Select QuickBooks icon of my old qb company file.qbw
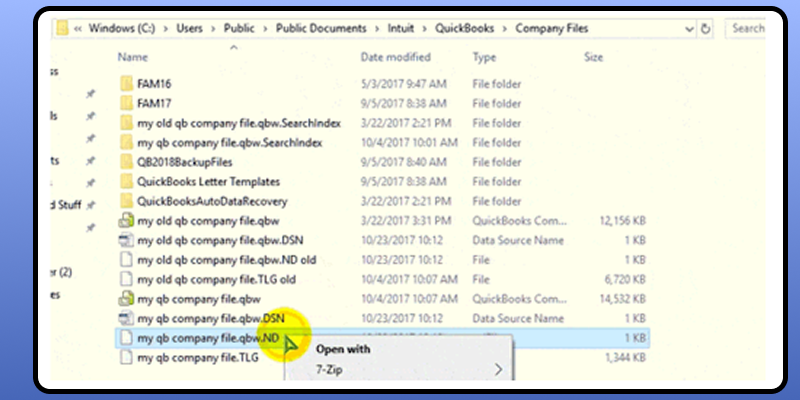 pos(126,221)
